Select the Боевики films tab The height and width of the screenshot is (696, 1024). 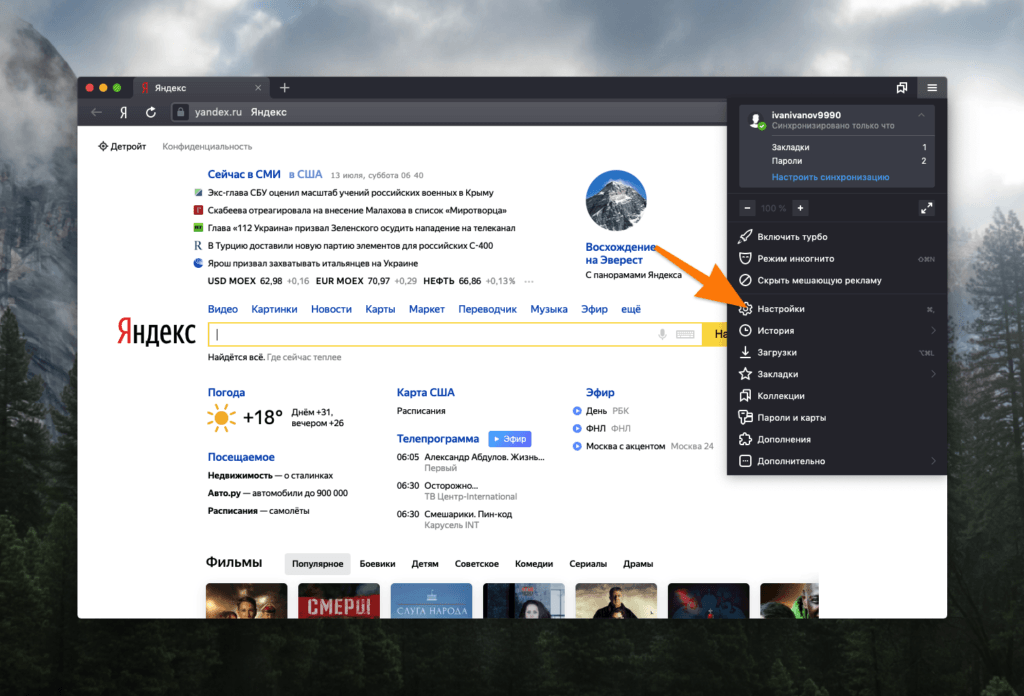click(x=377, y=563)
